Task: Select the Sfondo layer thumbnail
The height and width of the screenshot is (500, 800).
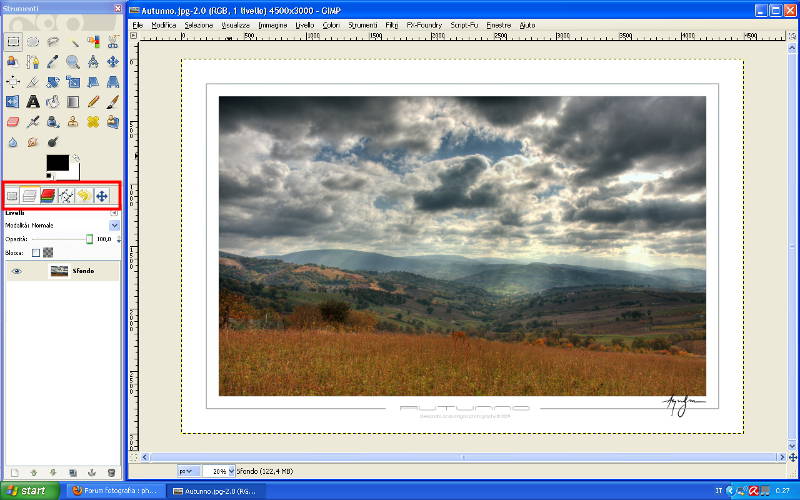Action: click(x=59, y=271)
